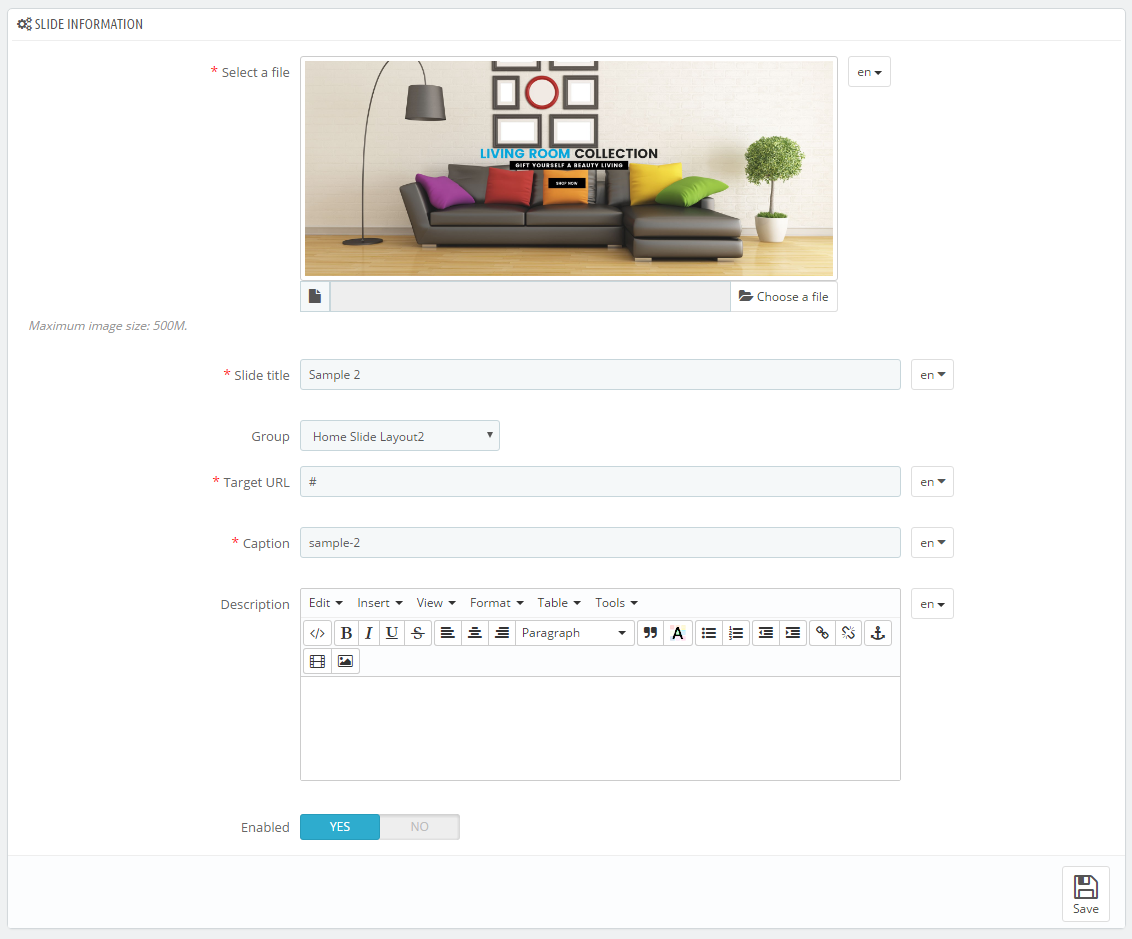This screenshot has height=939, width=1132.
Task: Open the language dropdown beside Slide title
Action: coord(932,375)
